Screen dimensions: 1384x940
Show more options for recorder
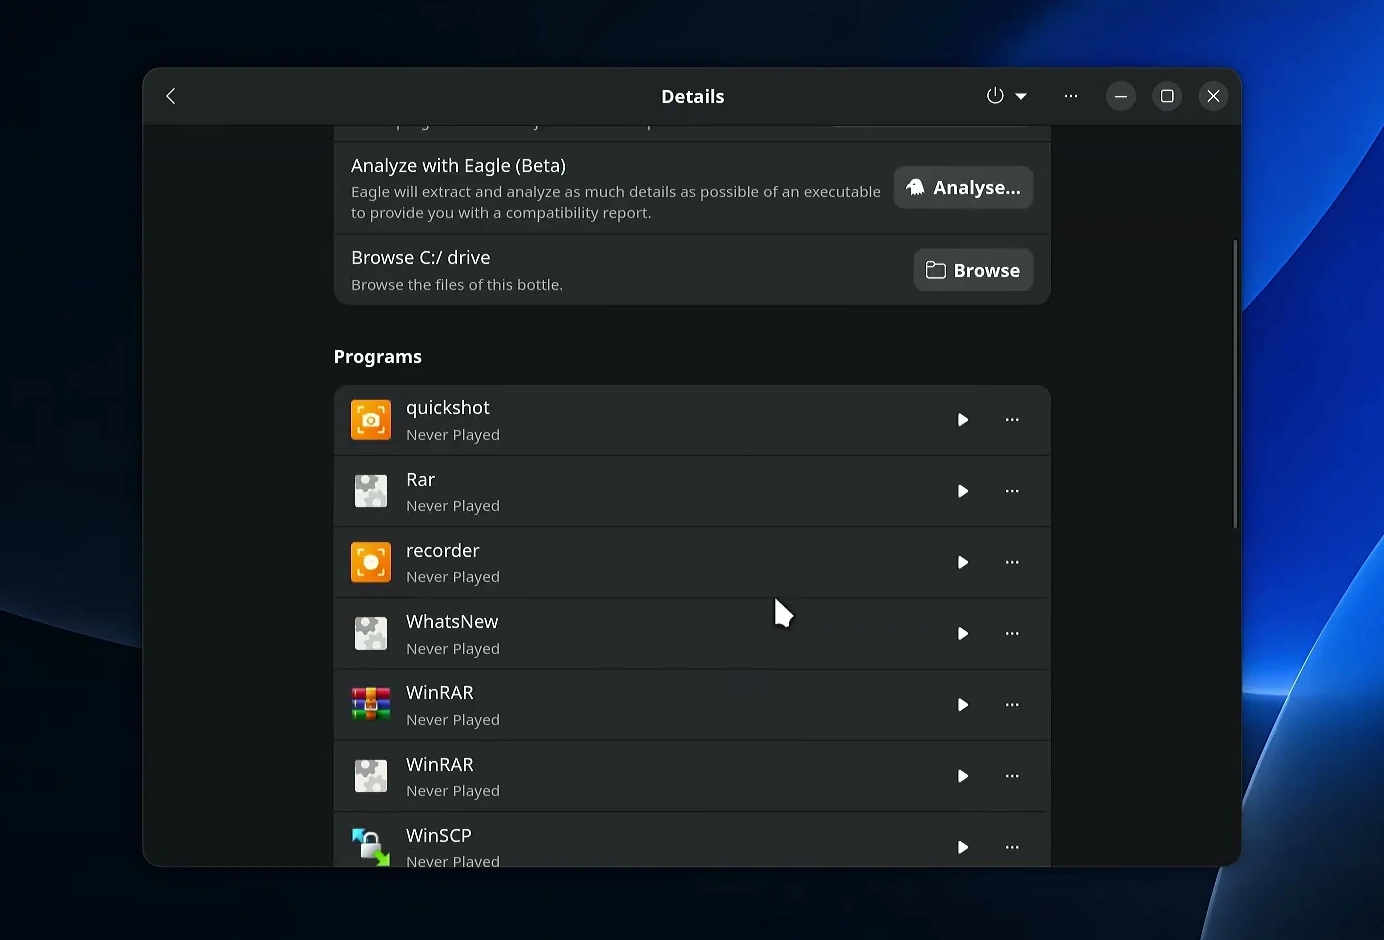(x=1012, y=562)
